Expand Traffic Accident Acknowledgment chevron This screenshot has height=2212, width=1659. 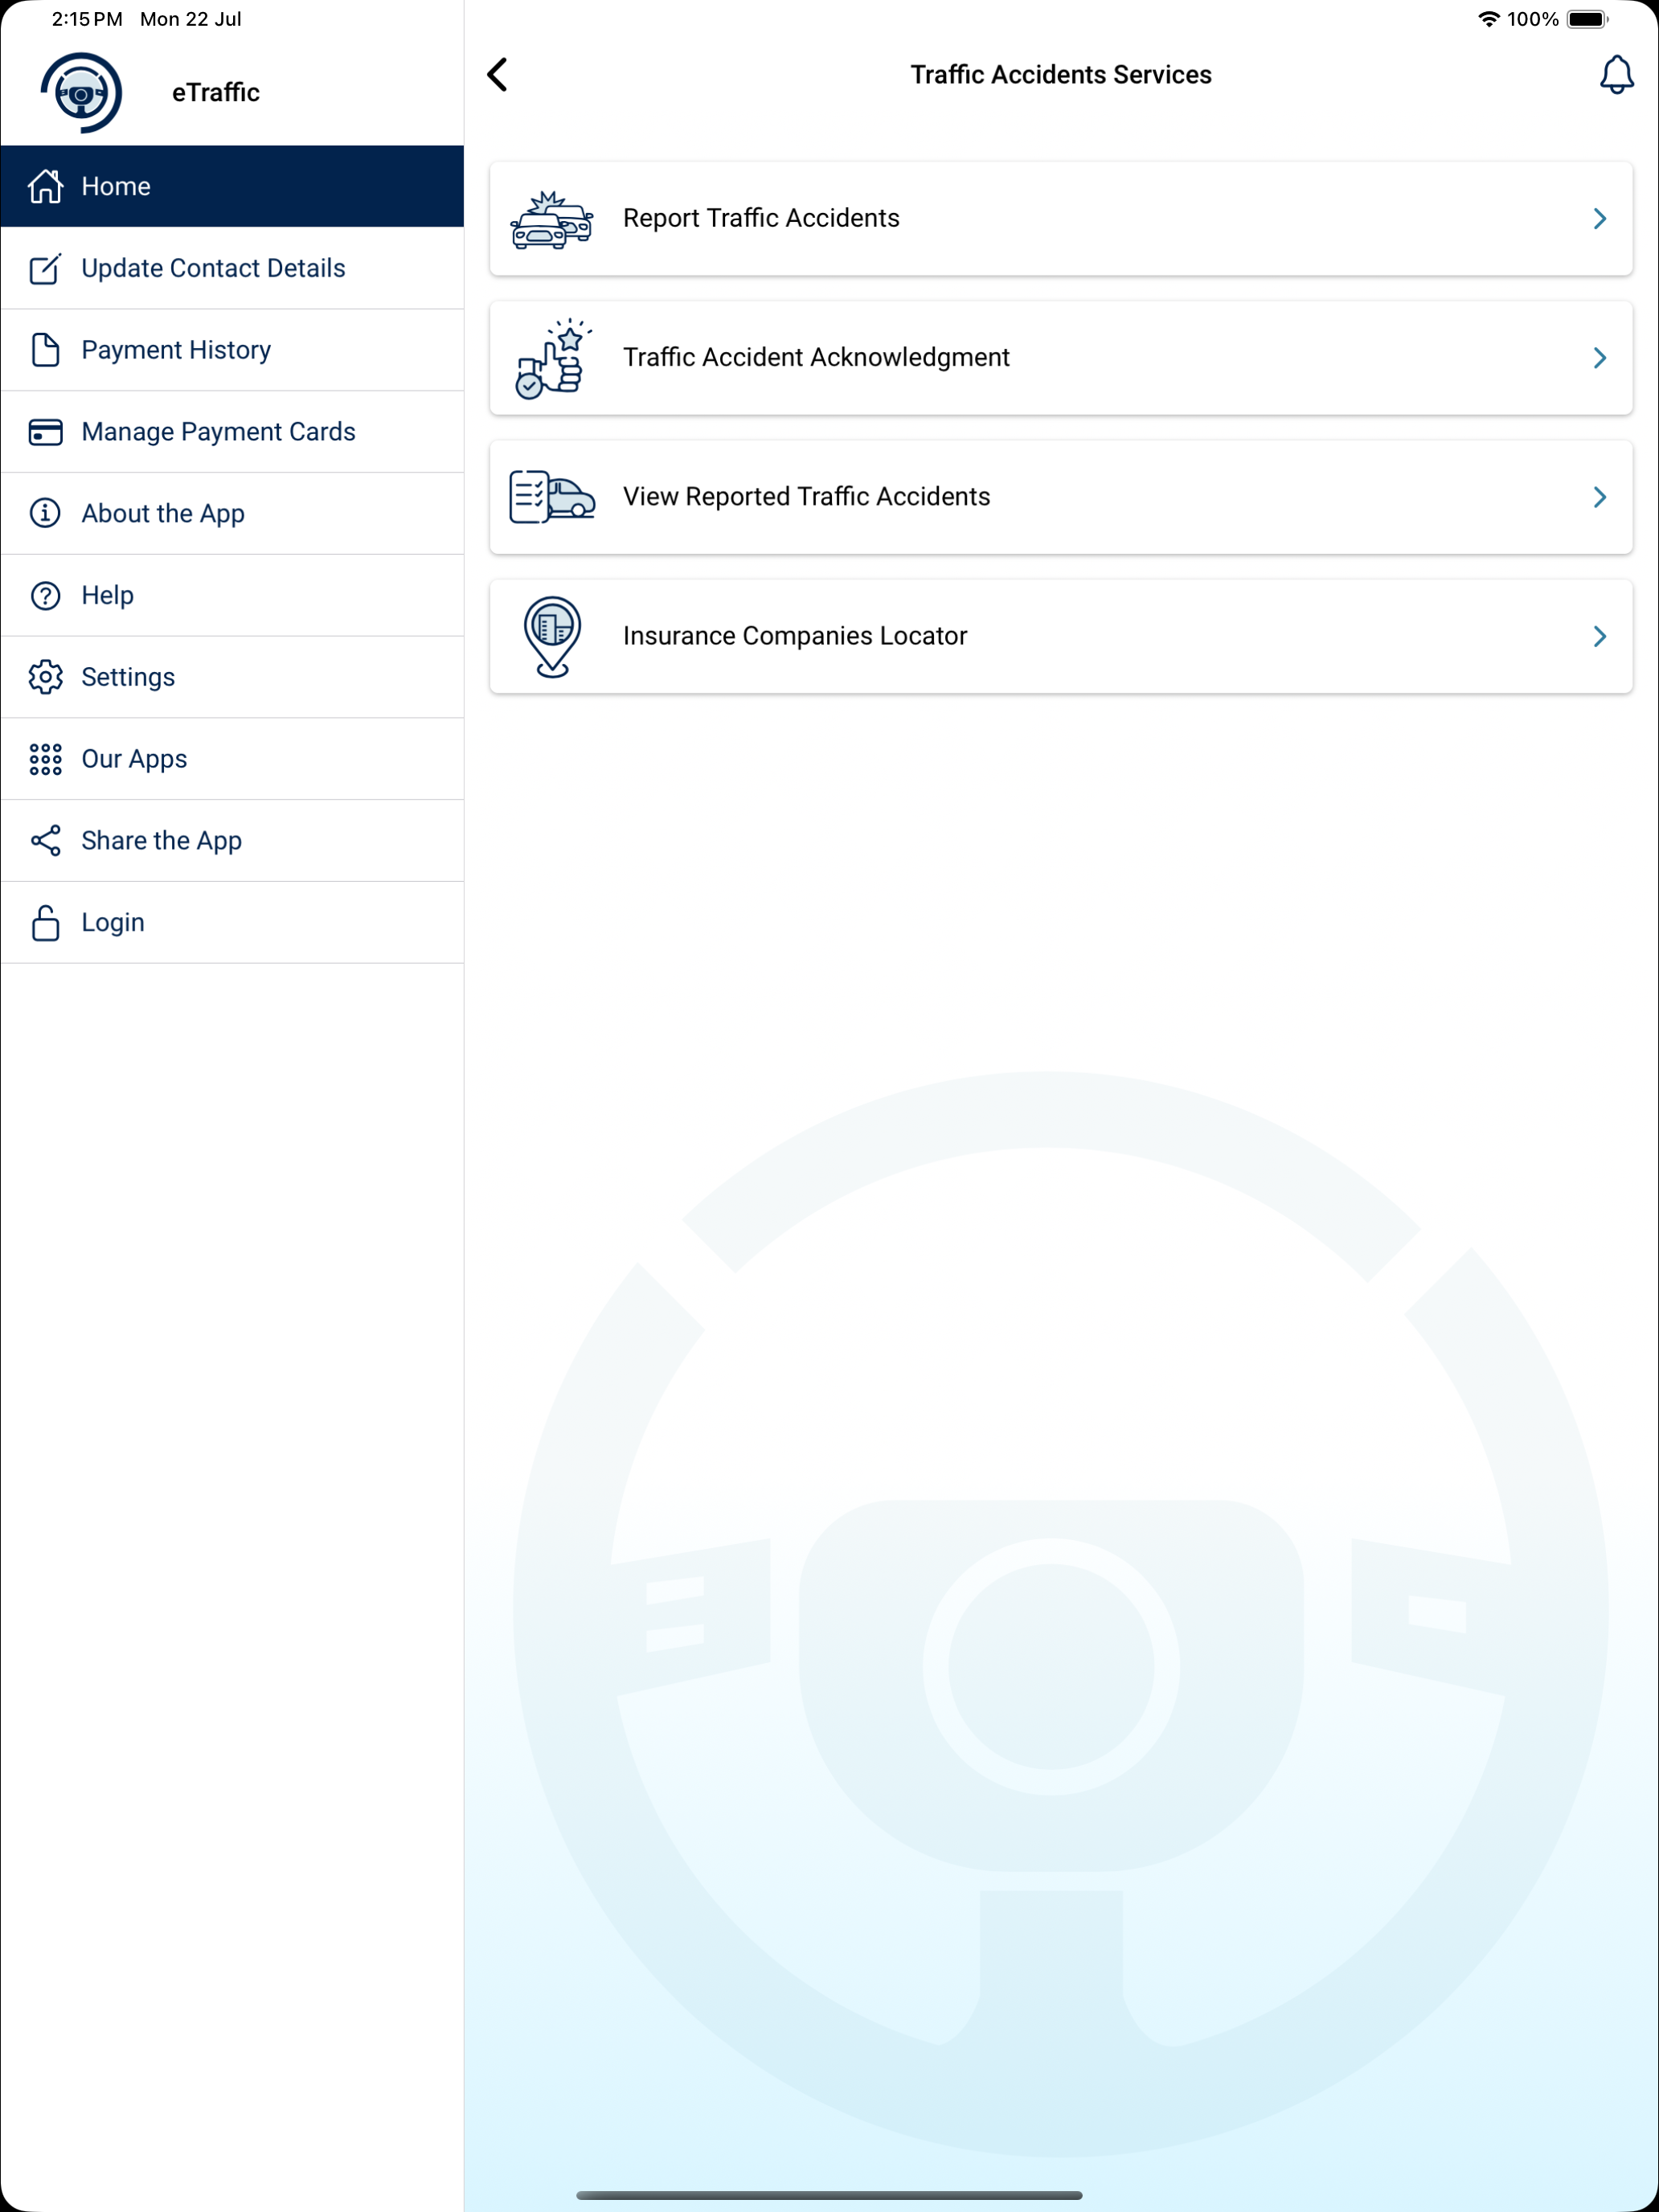(1599, 358)
